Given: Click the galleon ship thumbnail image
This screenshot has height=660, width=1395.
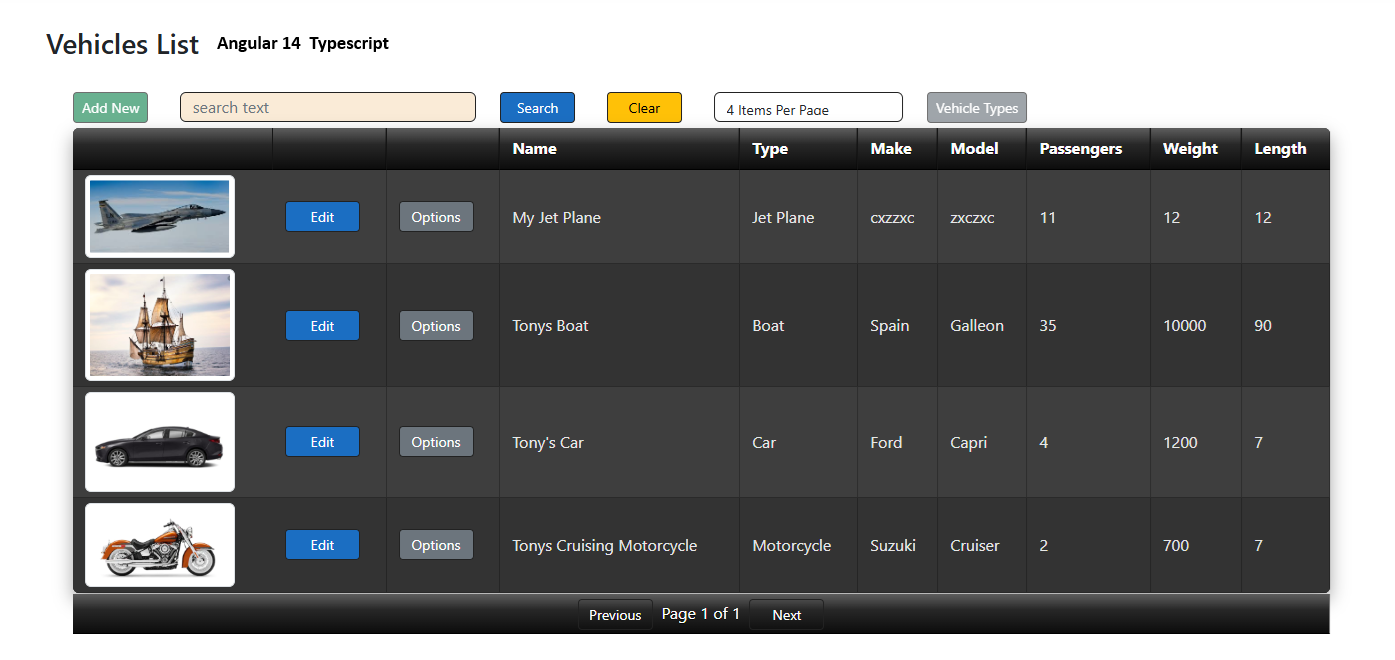Looking at the screenshot, I should tap(160, 325).
